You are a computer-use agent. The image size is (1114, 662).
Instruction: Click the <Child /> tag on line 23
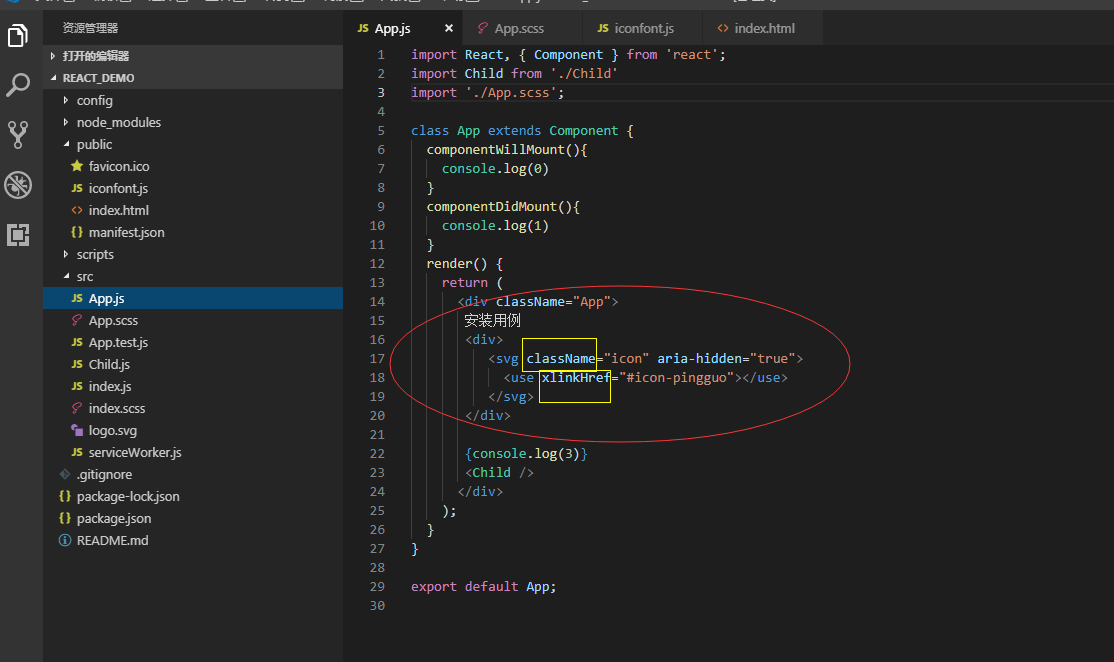tap(499, 473)
